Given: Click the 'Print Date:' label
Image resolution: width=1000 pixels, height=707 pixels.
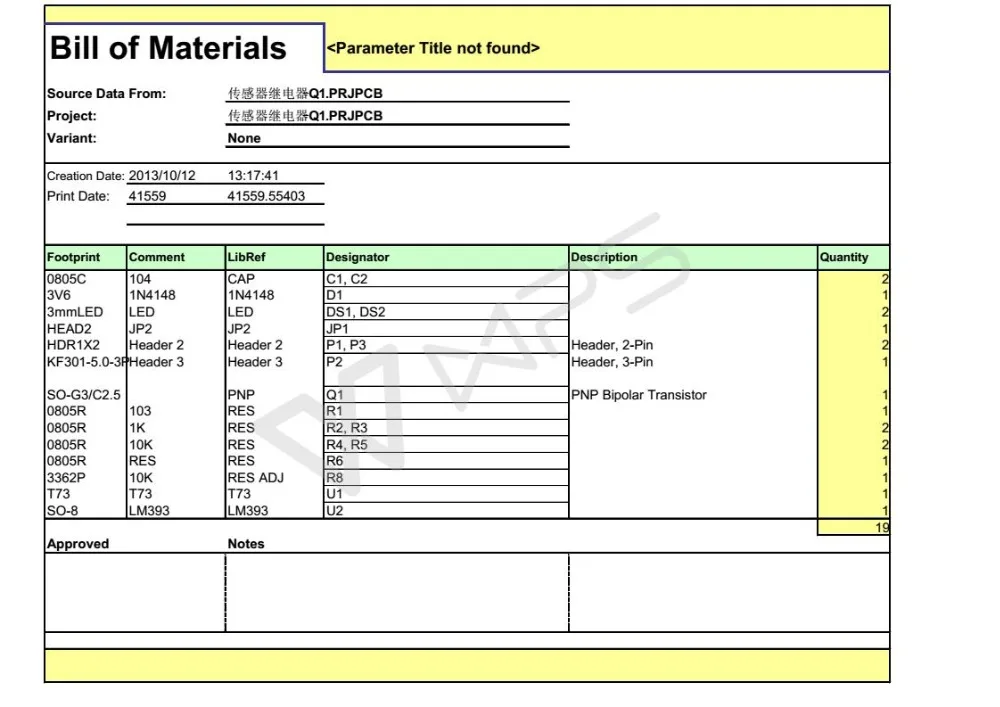Looking at the screenshot, I should tap(78, 196).
